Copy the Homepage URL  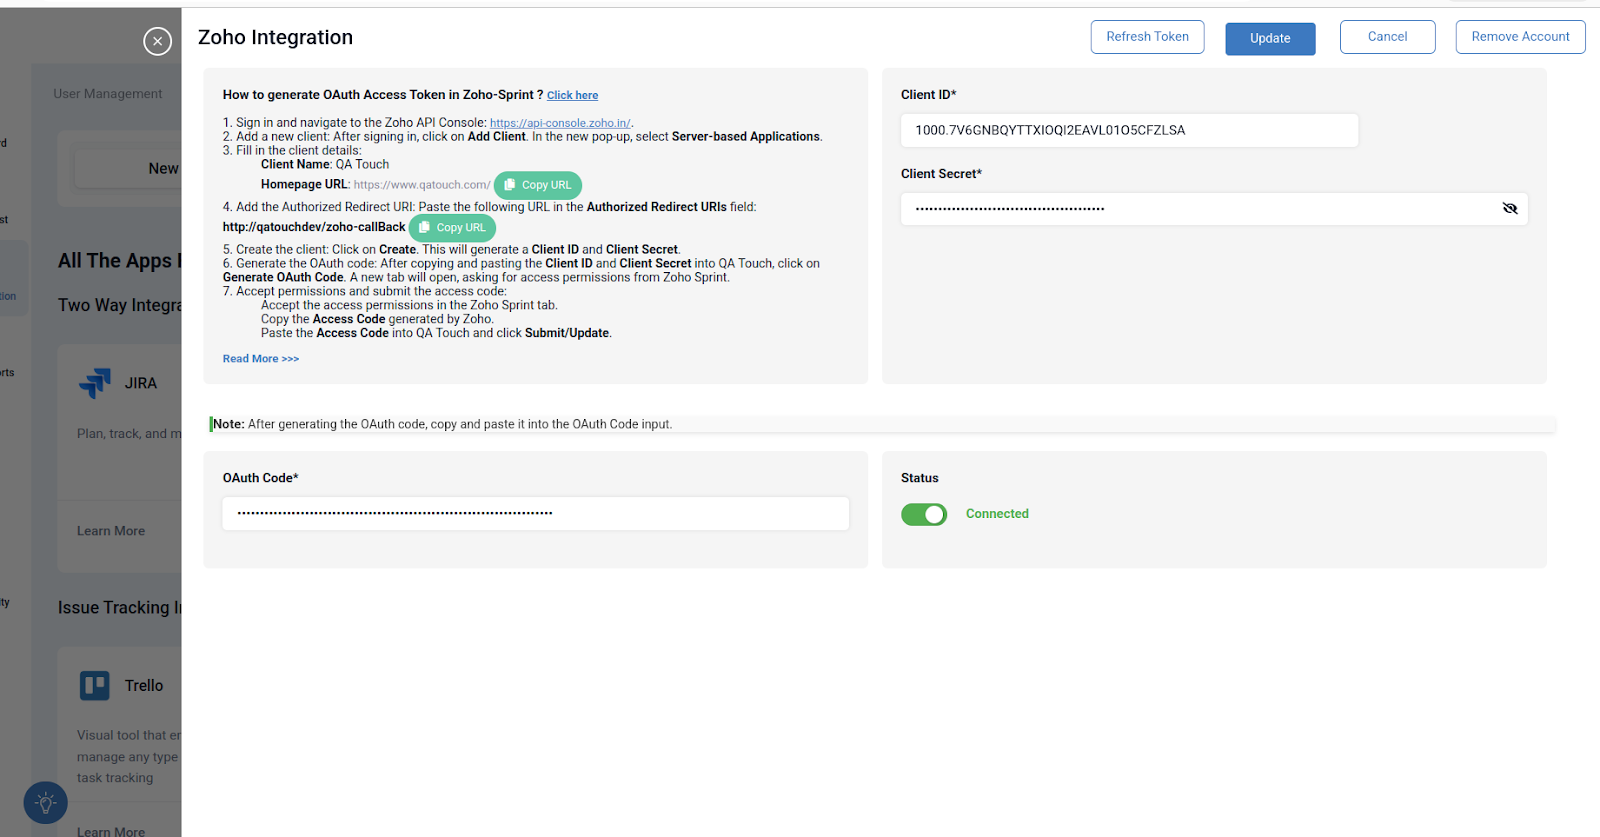(538, 185)
